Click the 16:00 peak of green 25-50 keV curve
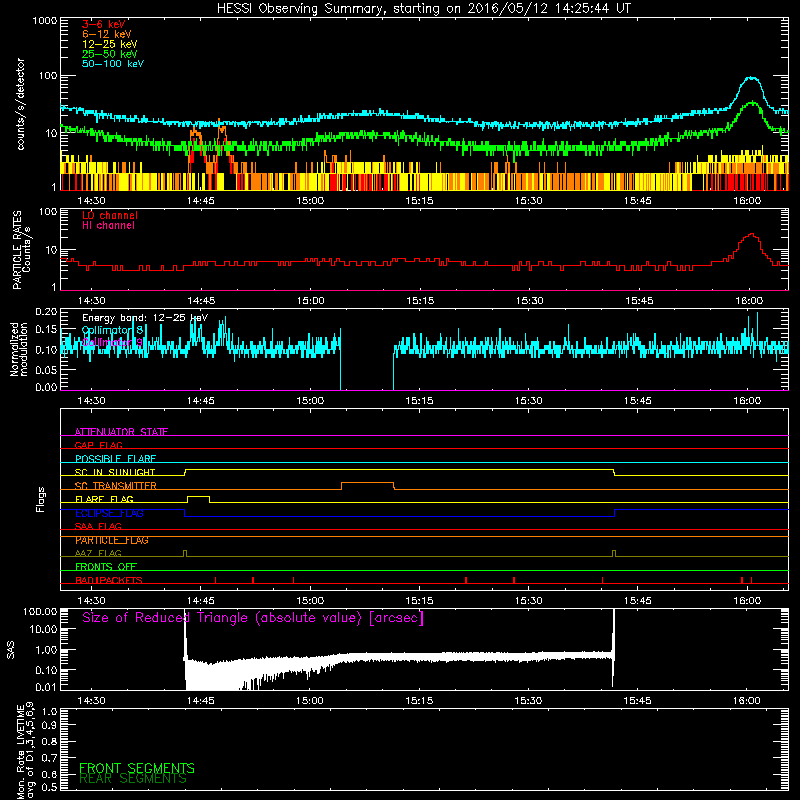 752,103
